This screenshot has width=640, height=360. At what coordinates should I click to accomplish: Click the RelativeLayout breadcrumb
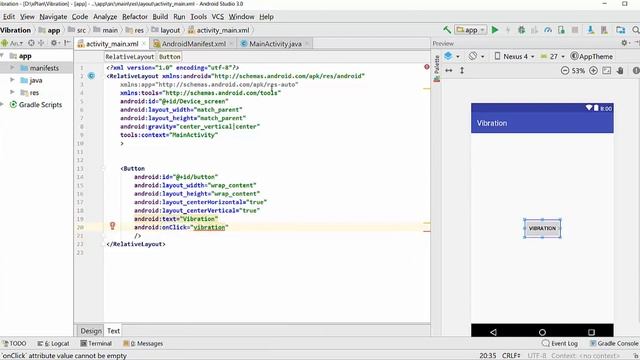pos(129,57)
